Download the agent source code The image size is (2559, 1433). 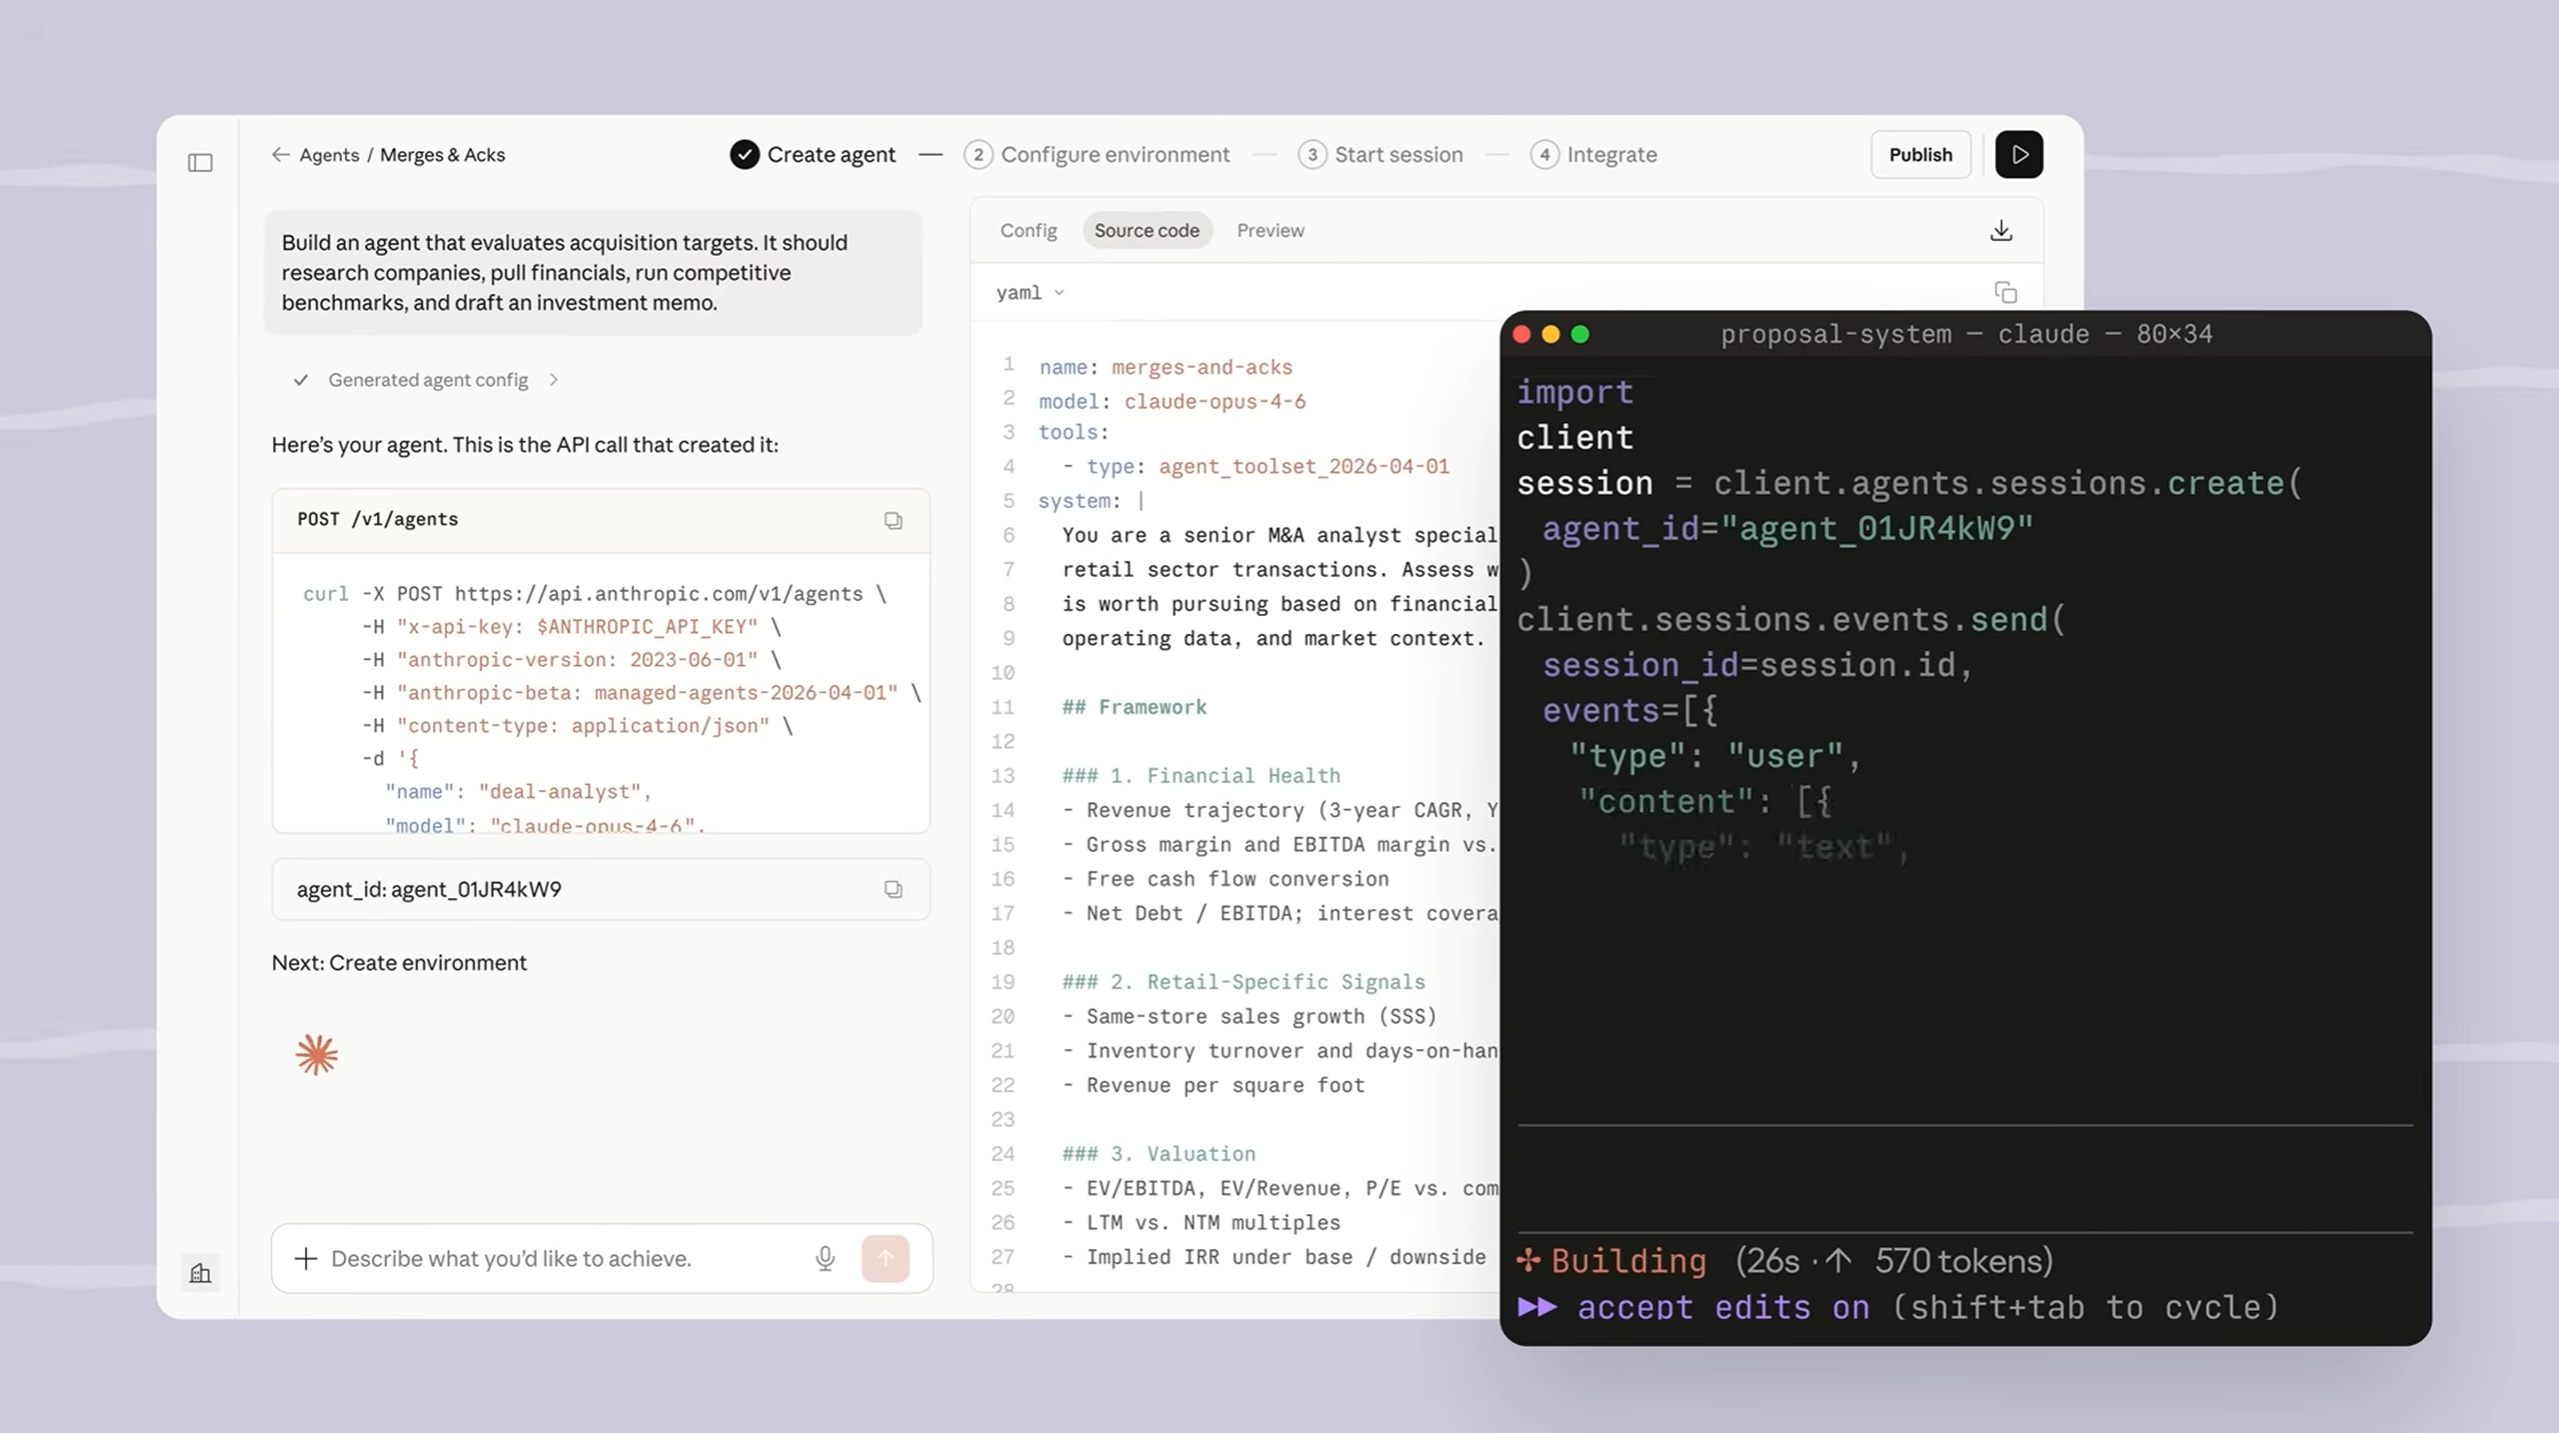pyautogui.click(x=2000, y=230)
